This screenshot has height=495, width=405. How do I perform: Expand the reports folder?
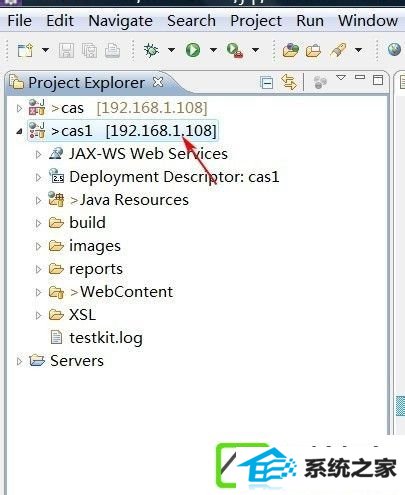[x=38, y=269]
